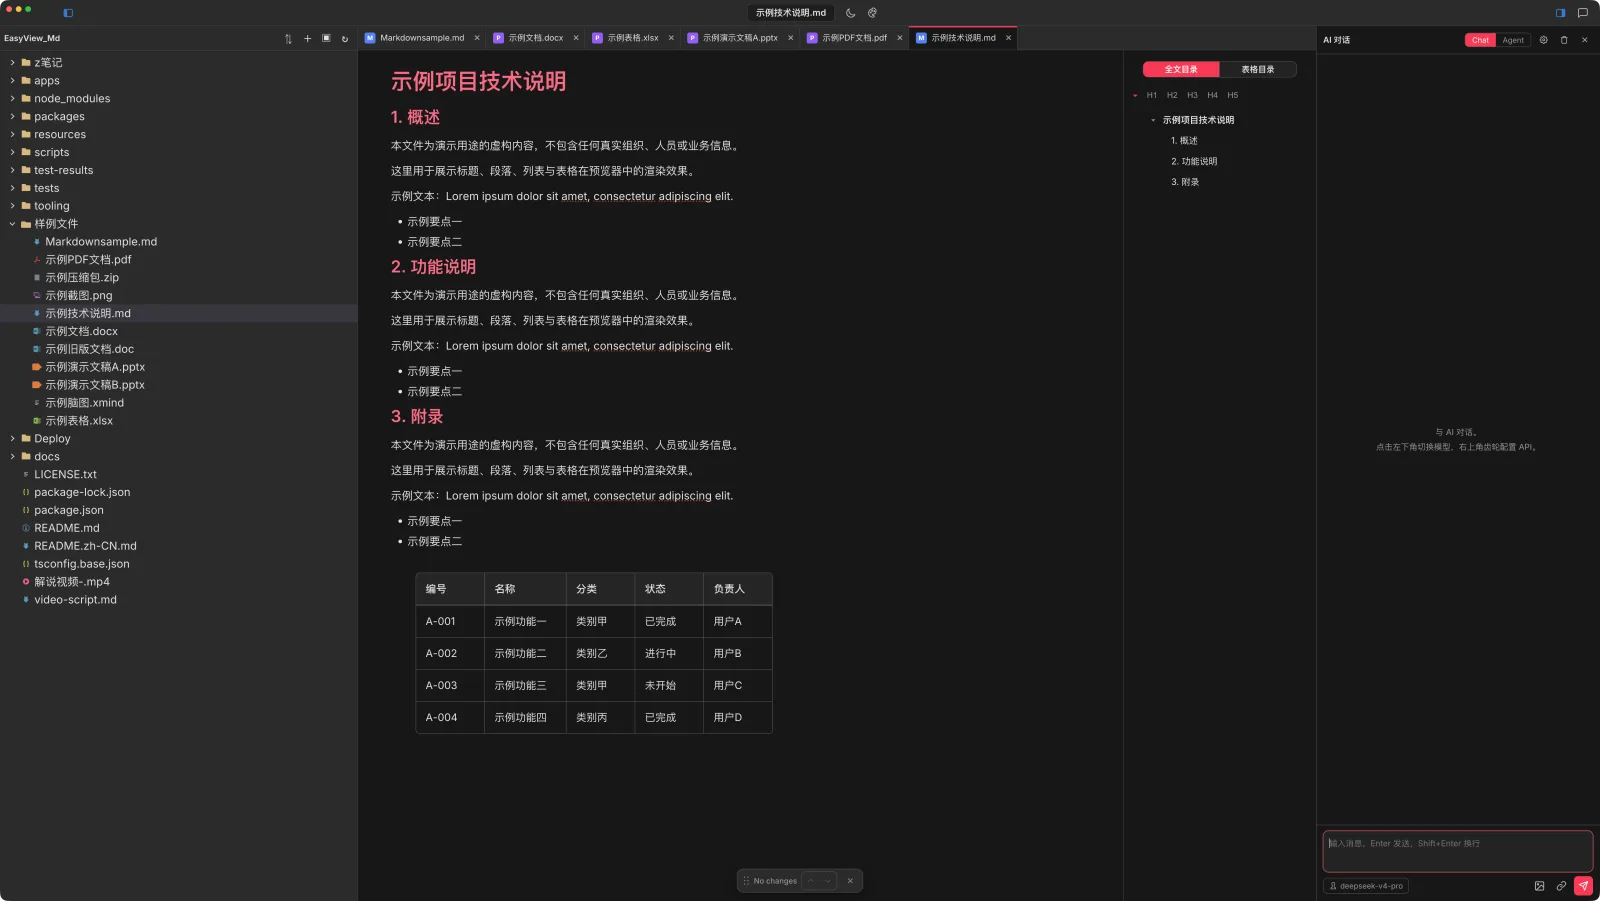The height and width of the screenshot is (901, 1600).
Task: Jump to 3. 附录 in outline
Action: click(x=1185, y=182)
